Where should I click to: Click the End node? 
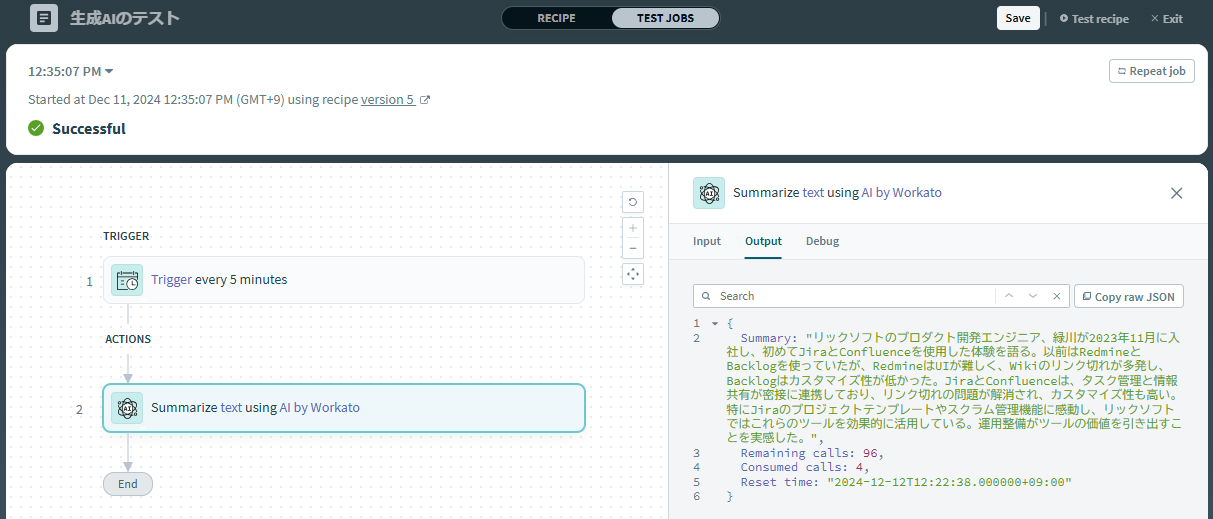coord(128,484)
